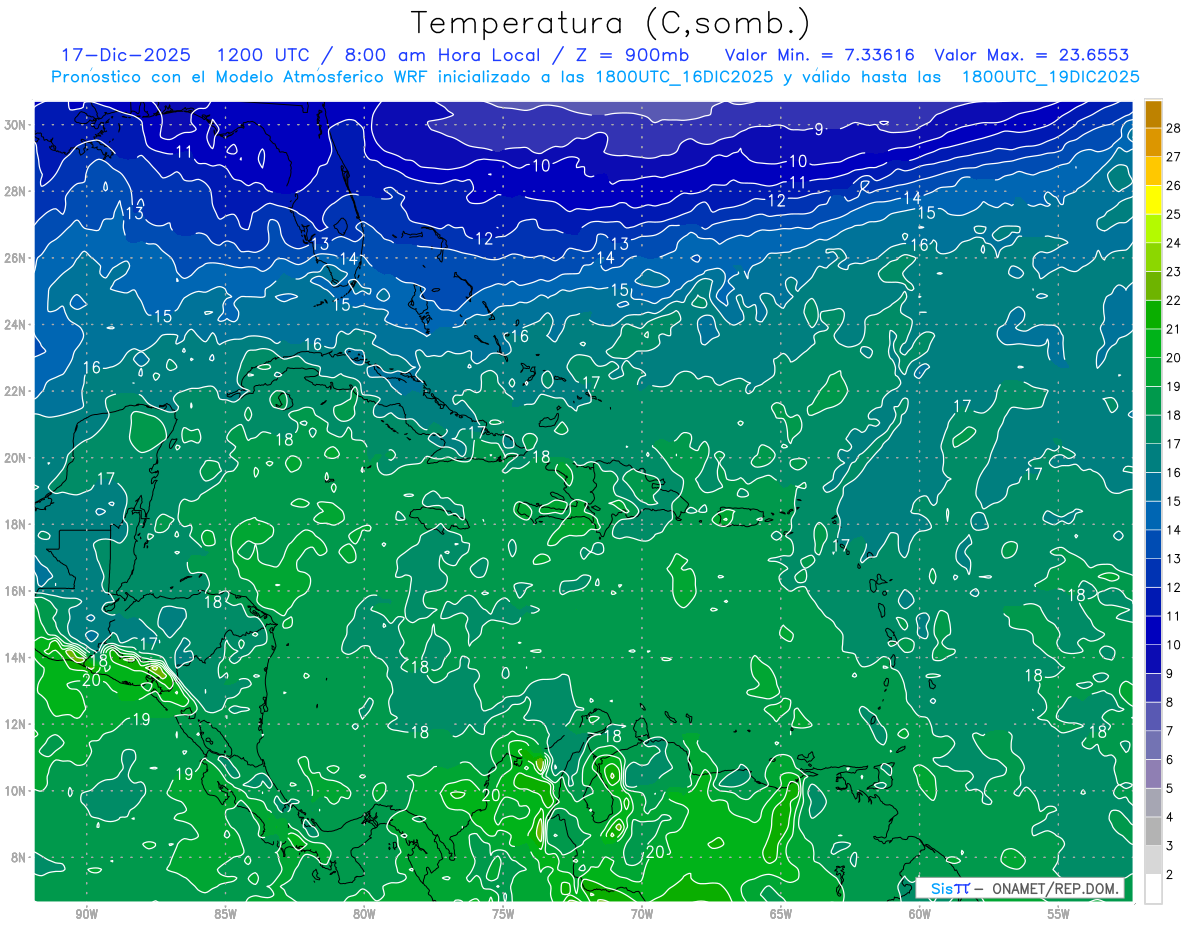Click the '85W' longitude axis label
1200x927 pixels.
pyautogui.click(x=225, y=914)
